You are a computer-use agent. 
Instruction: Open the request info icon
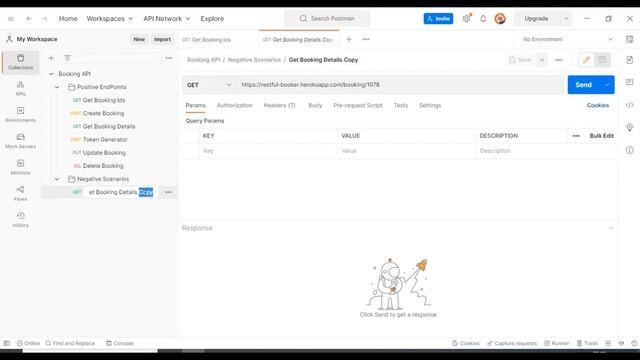629,150
